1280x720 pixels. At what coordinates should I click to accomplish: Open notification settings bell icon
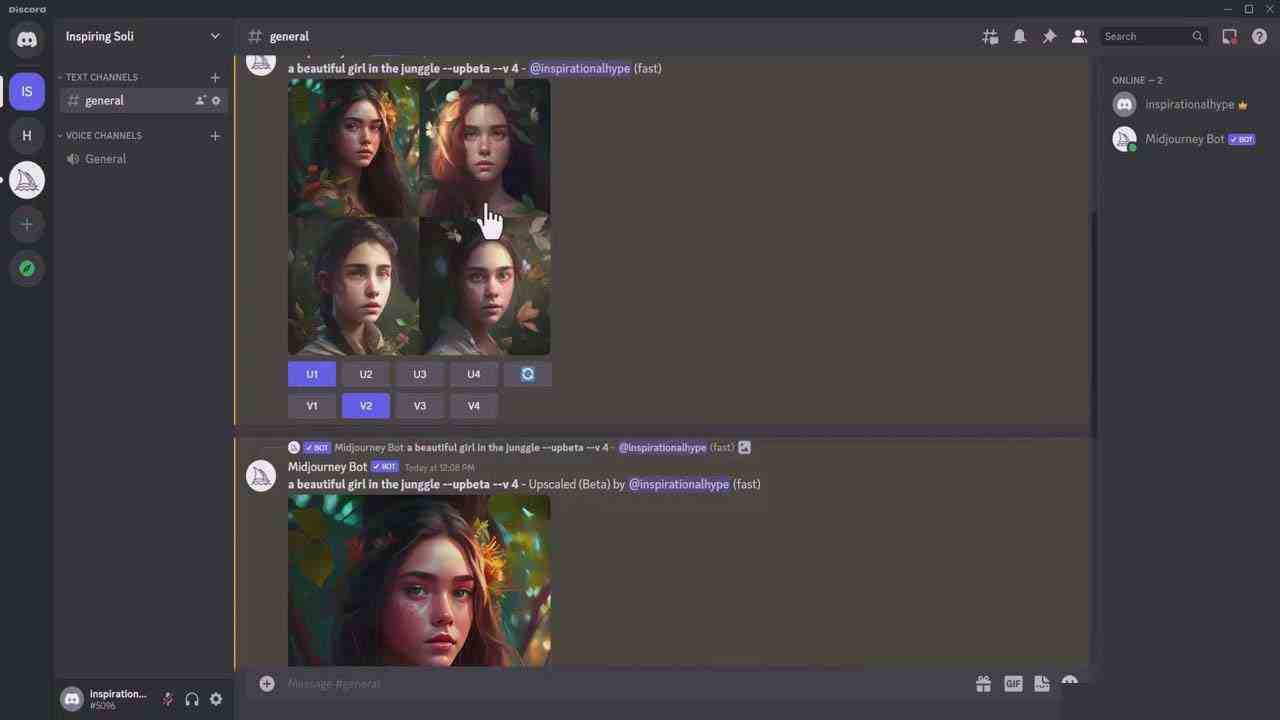1019,36
